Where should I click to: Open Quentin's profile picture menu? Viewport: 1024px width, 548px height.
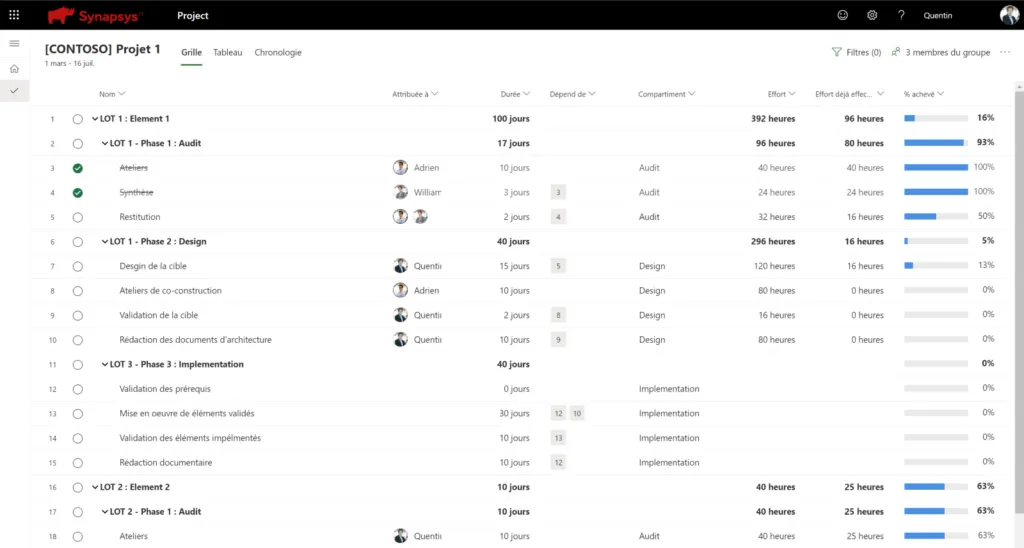click(x=1009, y=15)
